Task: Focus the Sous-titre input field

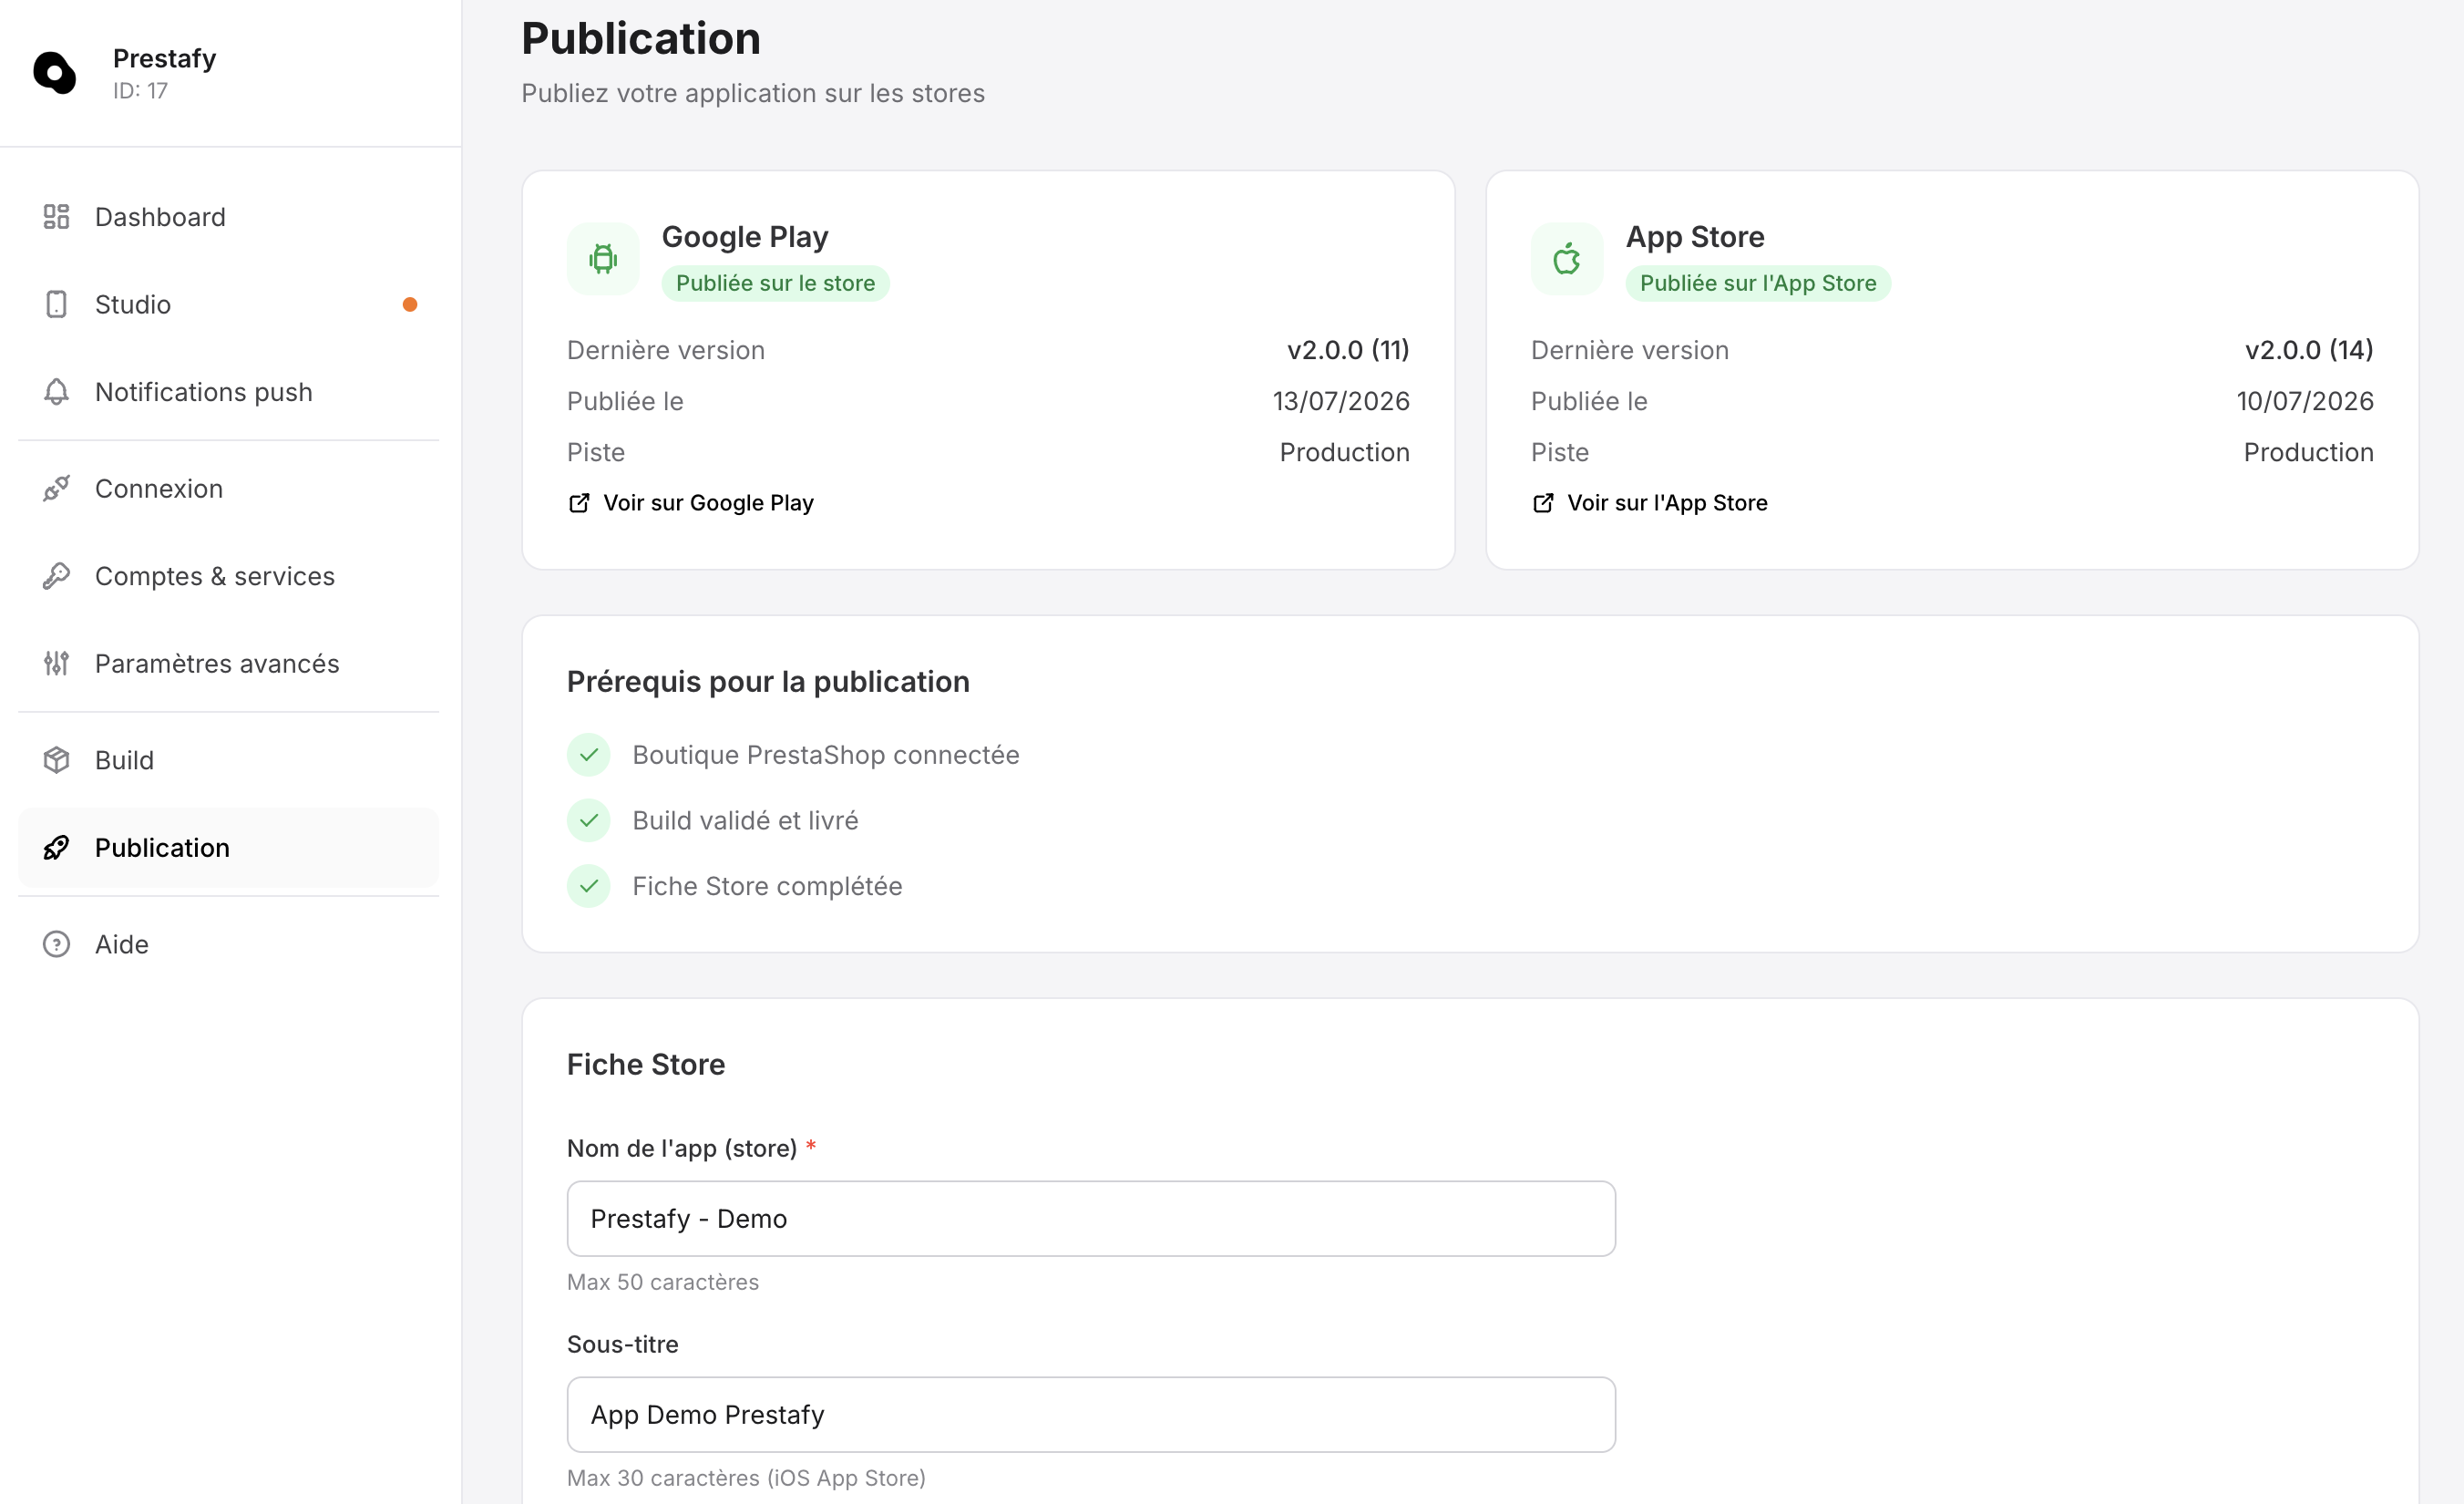Action: pyautogui.click(x=1091, y=1415)
